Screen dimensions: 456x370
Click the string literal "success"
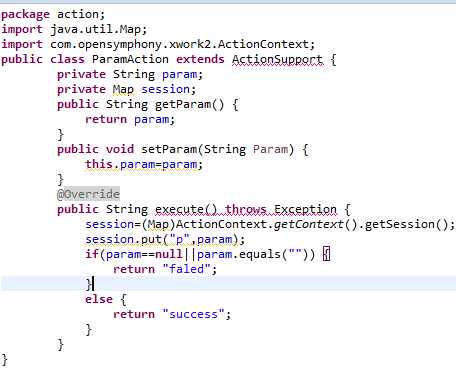(x=193, y=314)
